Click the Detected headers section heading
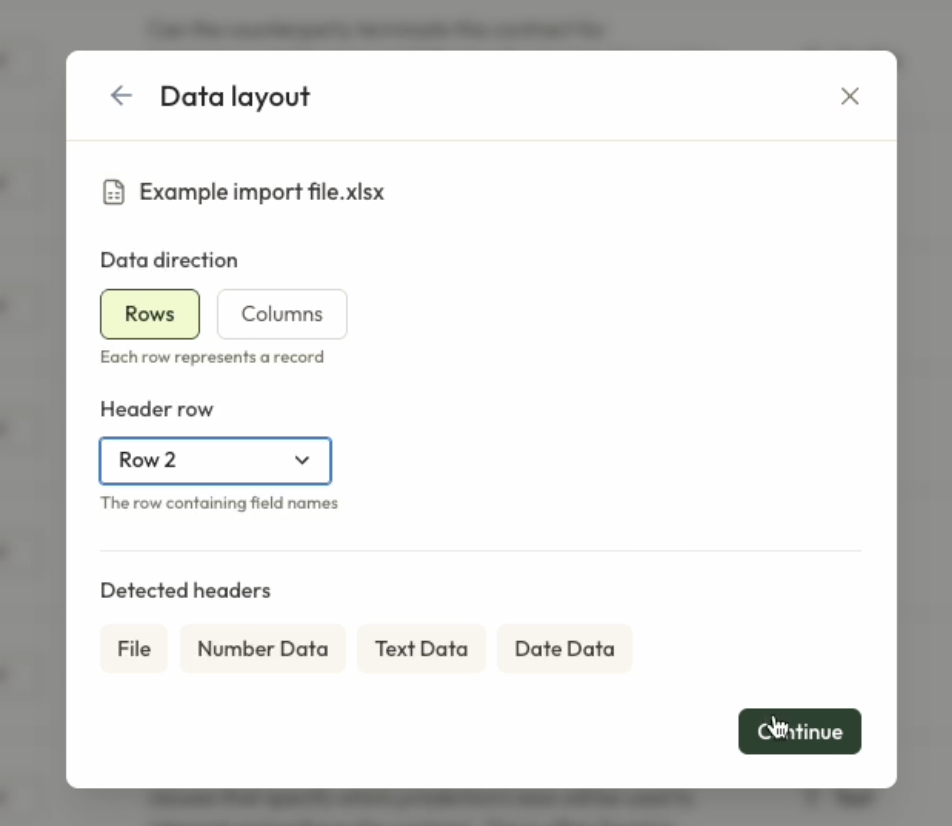This screenshot has height=826, width=952. (x=185, y=590)
